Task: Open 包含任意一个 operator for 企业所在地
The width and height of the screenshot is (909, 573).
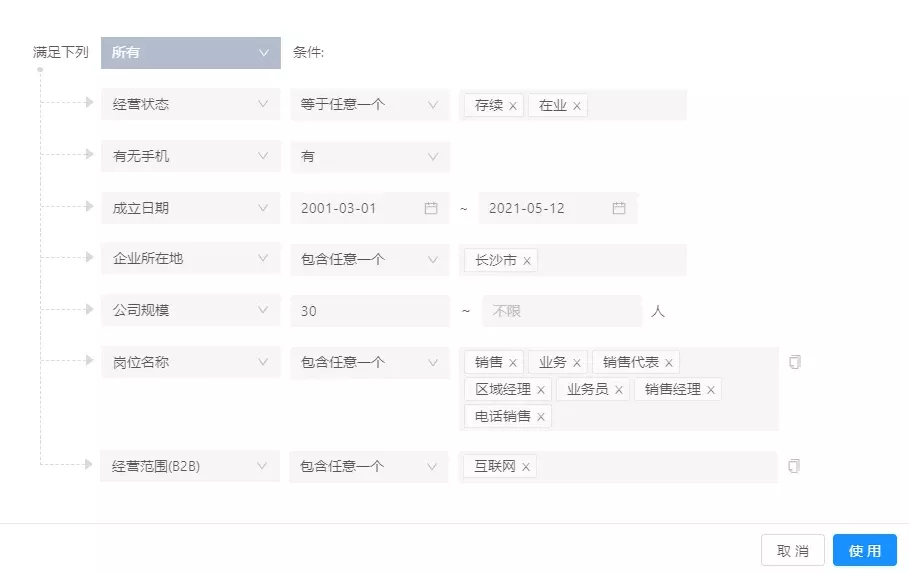Action: [370, 260]
